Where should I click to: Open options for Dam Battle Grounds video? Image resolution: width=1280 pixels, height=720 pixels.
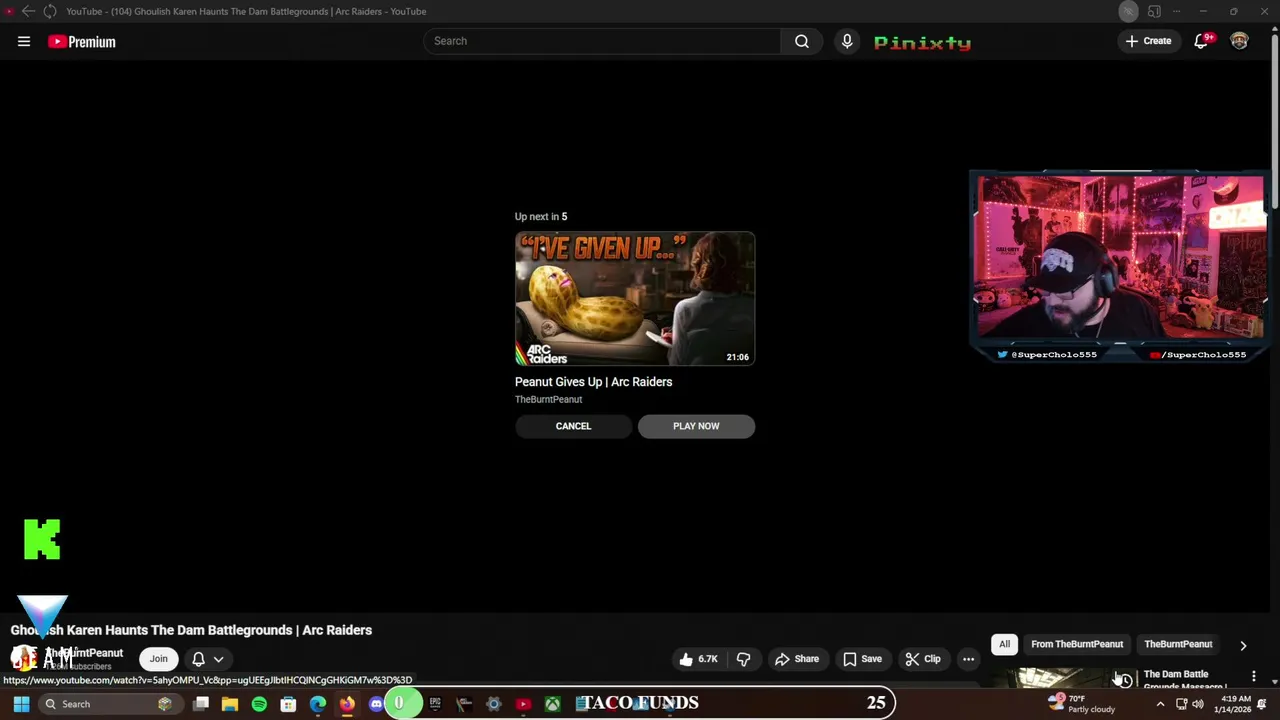pos(1253,677)
